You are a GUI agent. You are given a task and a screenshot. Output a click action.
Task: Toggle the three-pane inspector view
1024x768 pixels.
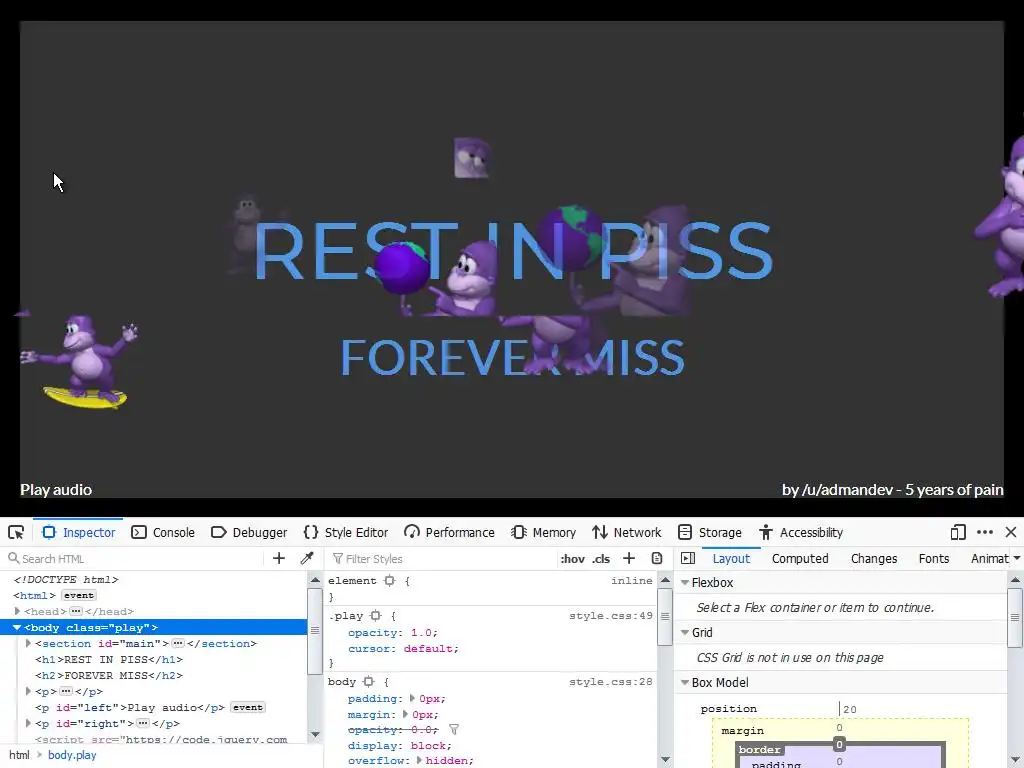(x=688, y=558)
